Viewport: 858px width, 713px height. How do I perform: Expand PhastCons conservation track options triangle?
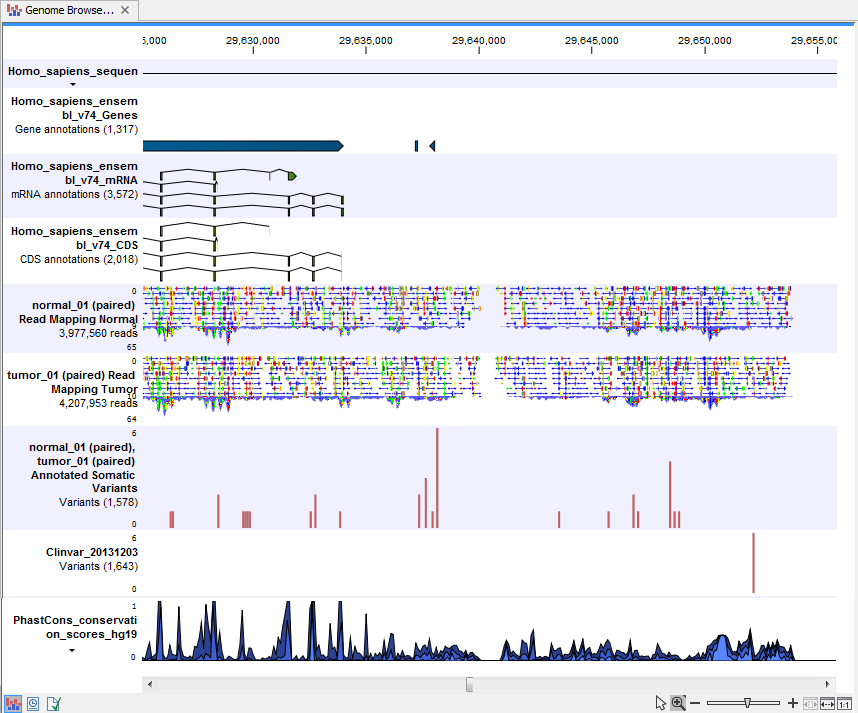point(71,650)
